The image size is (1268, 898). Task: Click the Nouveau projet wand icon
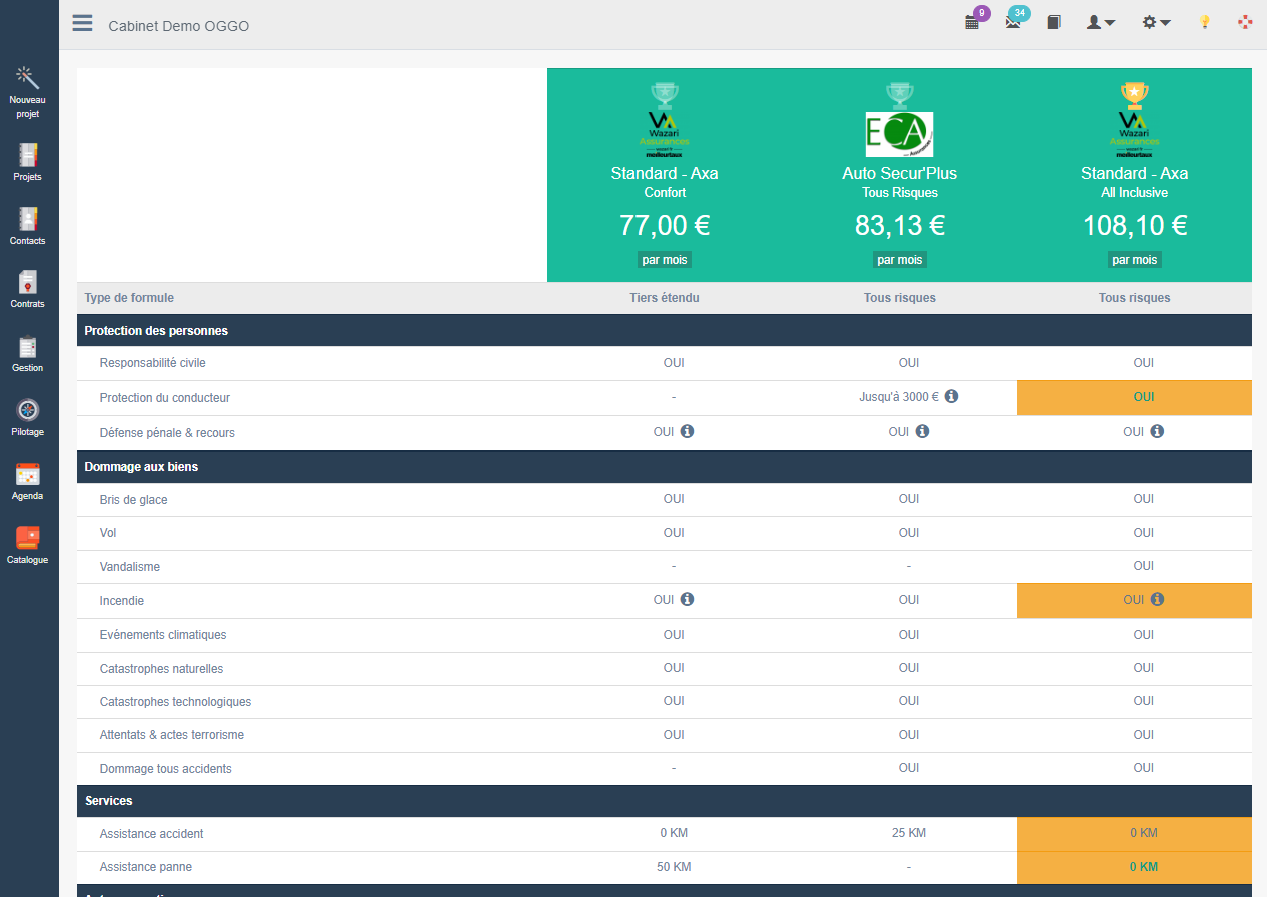[27, 78]
